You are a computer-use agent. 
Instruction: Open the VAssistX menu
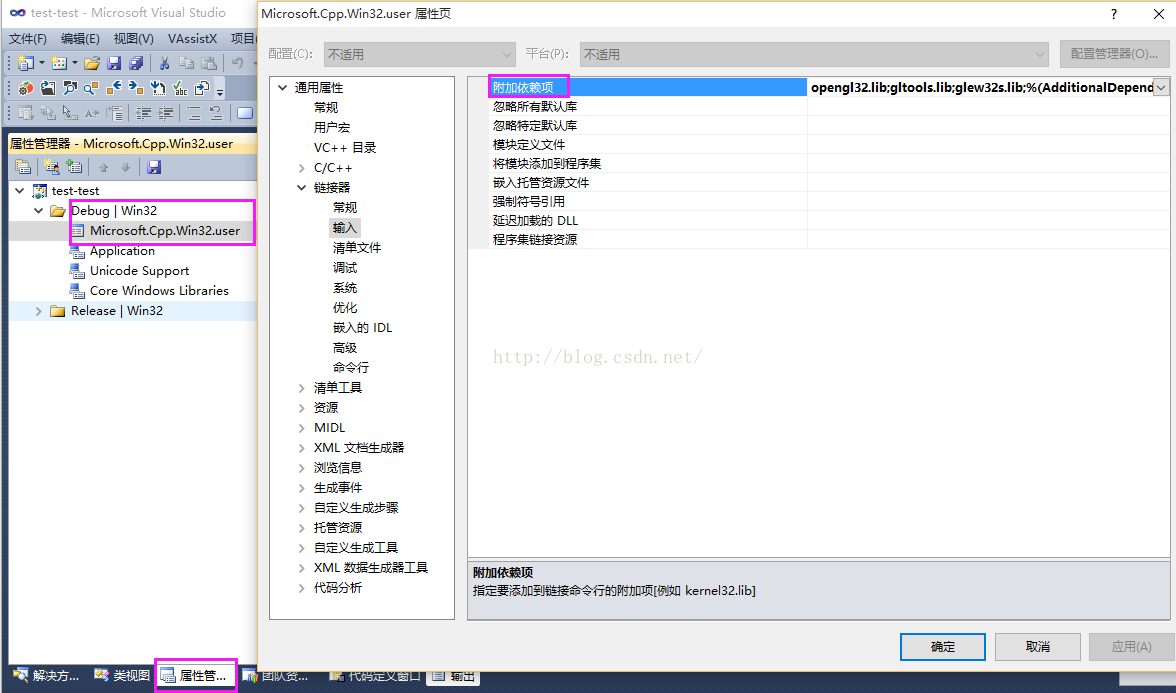(x=192, y=38)
